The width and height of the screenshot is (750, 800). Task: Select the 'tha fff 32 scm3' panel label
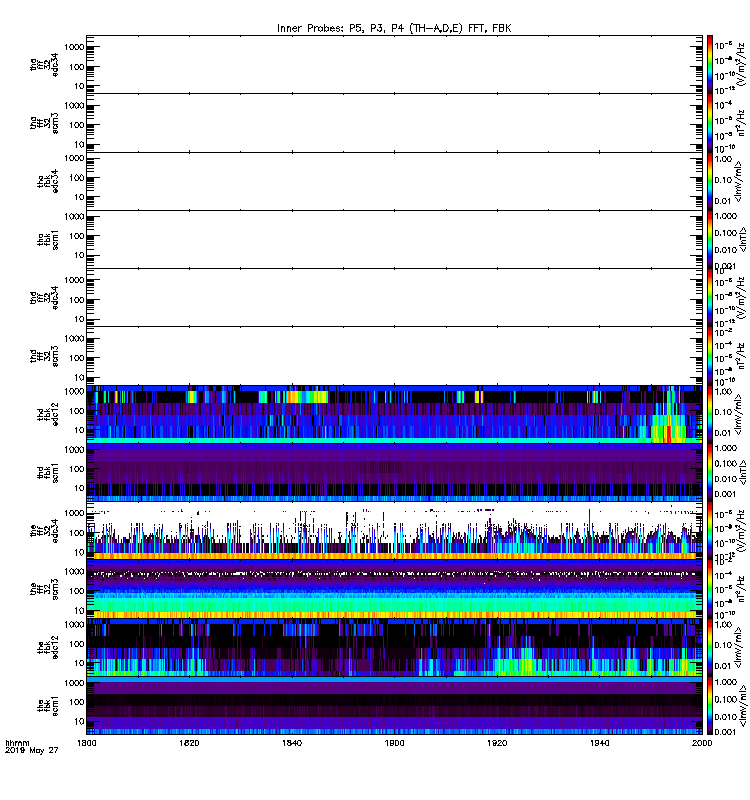point(44,123)
